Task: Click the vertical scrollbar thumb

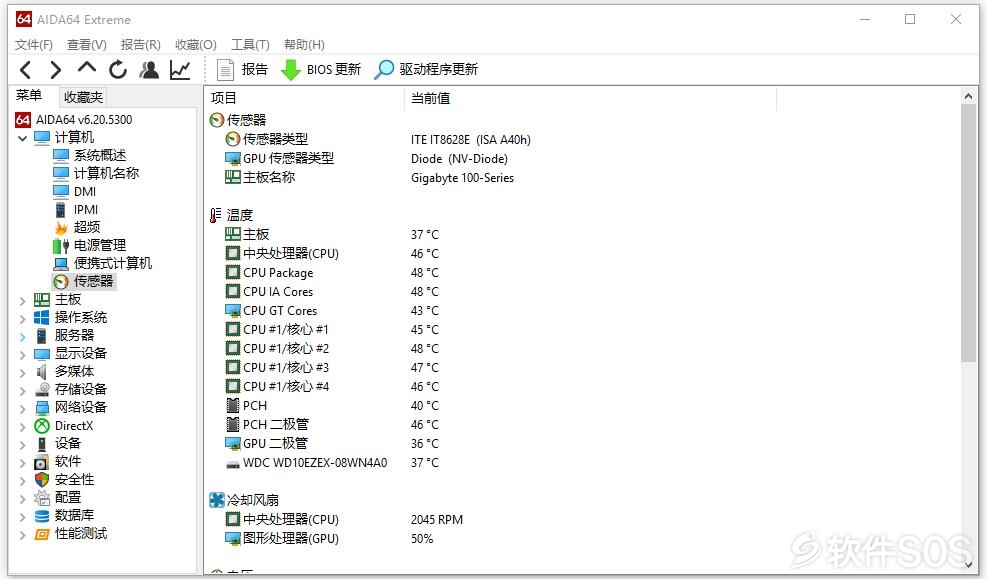Action: point(968,233)
